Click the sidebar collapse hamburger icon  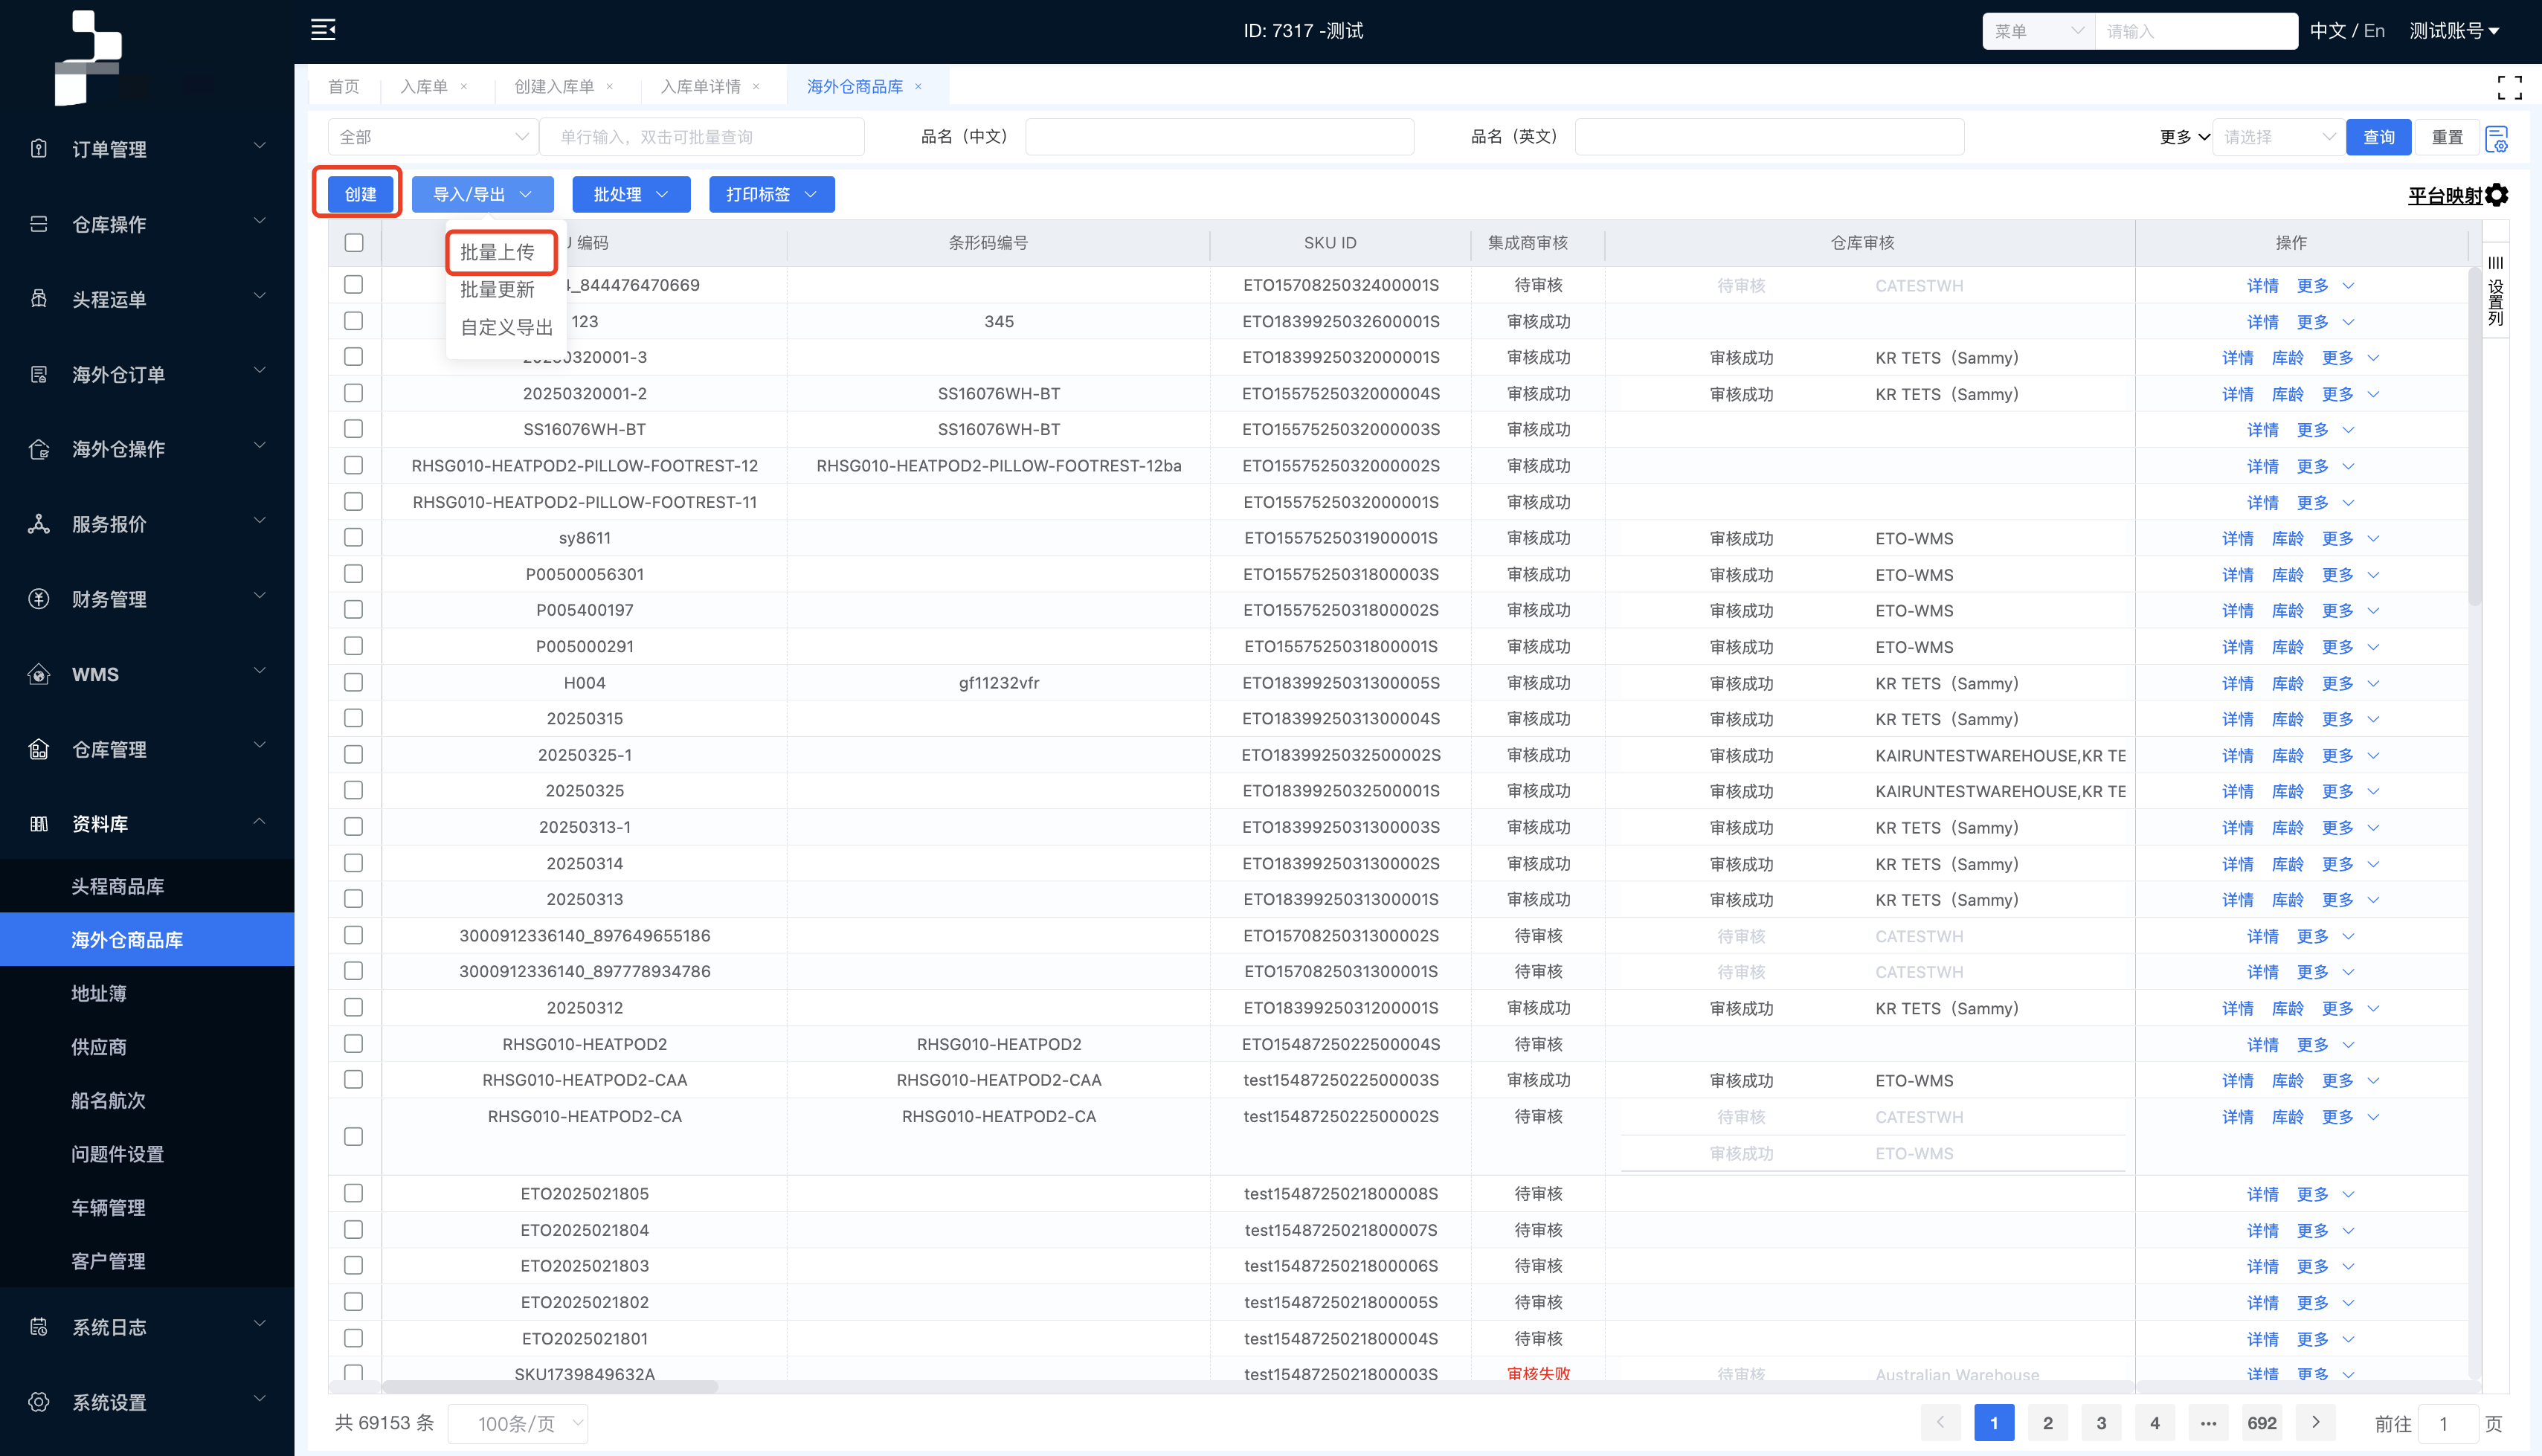(323, 30)
